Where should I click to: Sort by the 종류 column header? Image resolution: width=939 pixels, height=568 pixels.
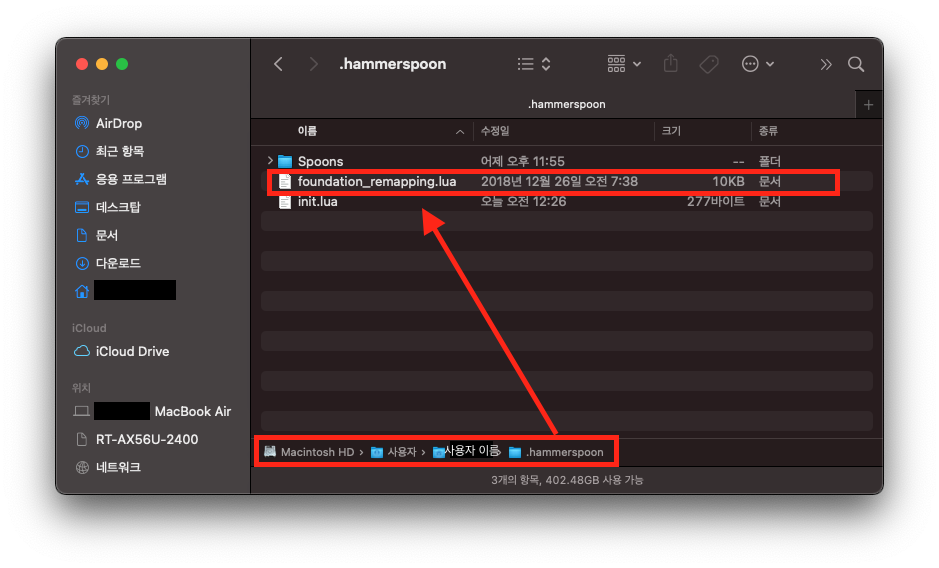(768, 131)
